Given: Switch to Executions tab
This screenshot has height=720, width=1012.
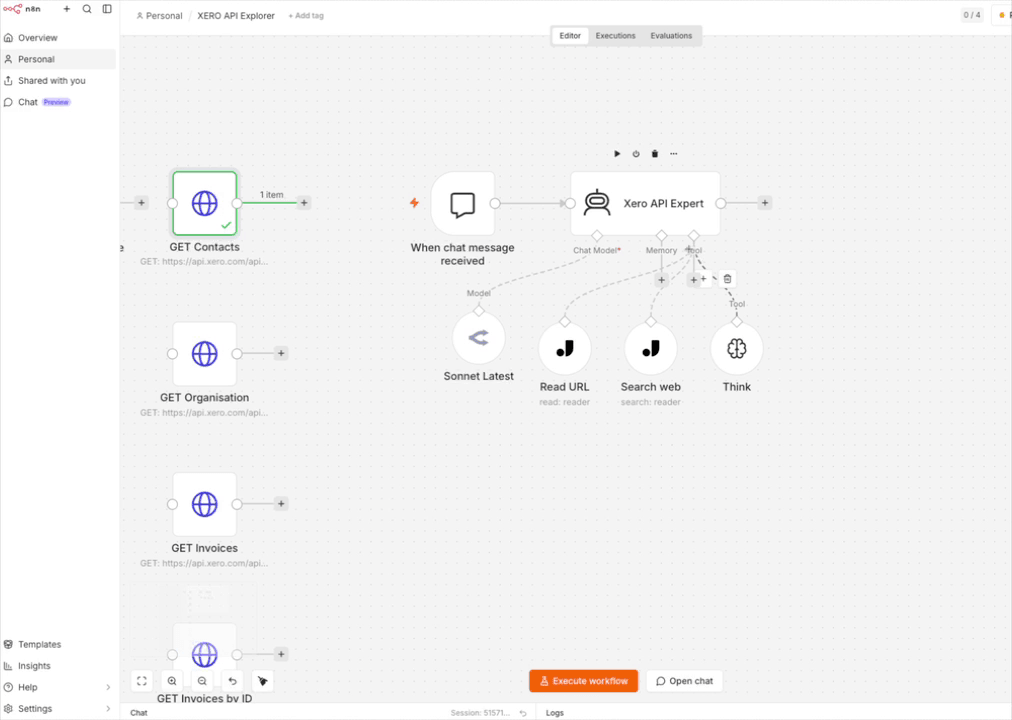Looking at the screenshot, I should pos(615,35).
